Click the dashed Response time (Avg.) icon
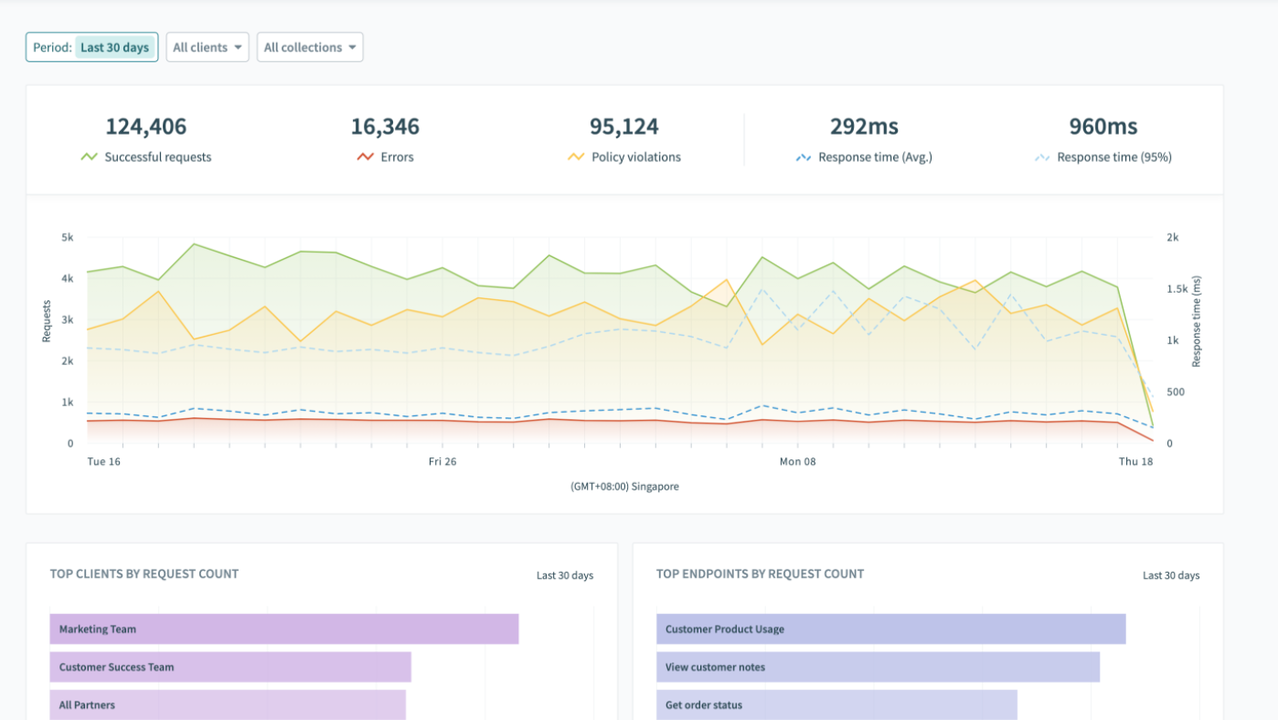 [803, 157]
